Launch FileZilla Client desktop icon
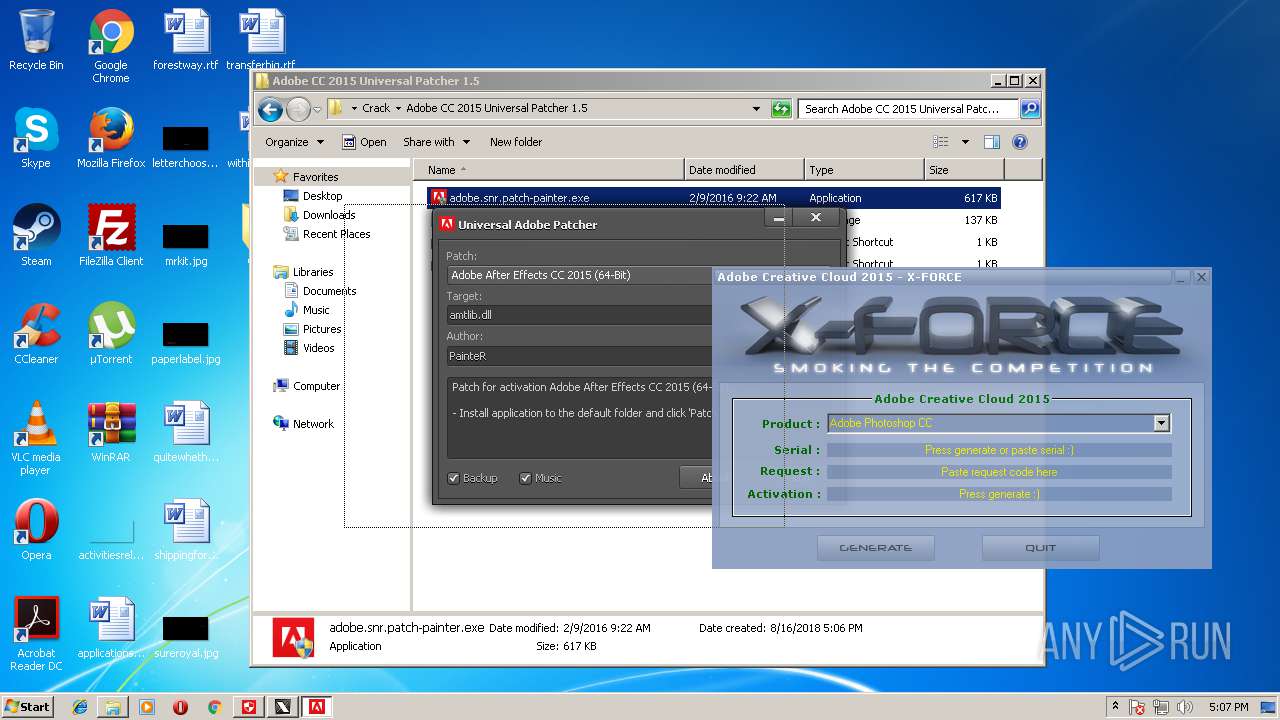This screenshot has width=1280, height=720. (x=111, y=236)
